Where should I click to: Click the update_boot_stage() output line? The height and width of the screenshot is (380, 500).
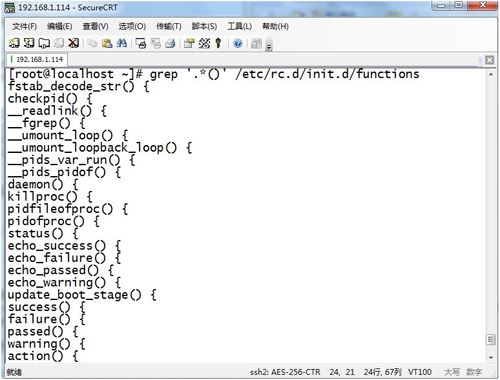click(x=82, y=295)
